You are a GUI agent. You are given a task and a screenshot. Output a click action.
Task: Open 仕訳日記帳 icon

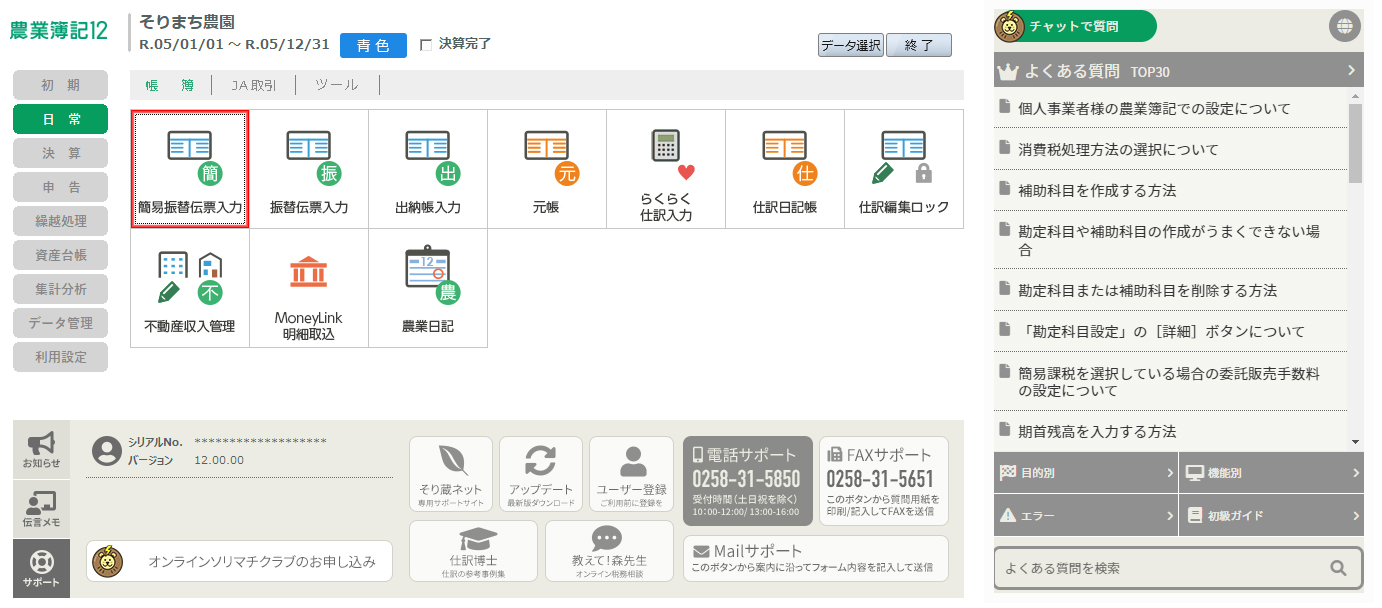[x=785, y=169]
